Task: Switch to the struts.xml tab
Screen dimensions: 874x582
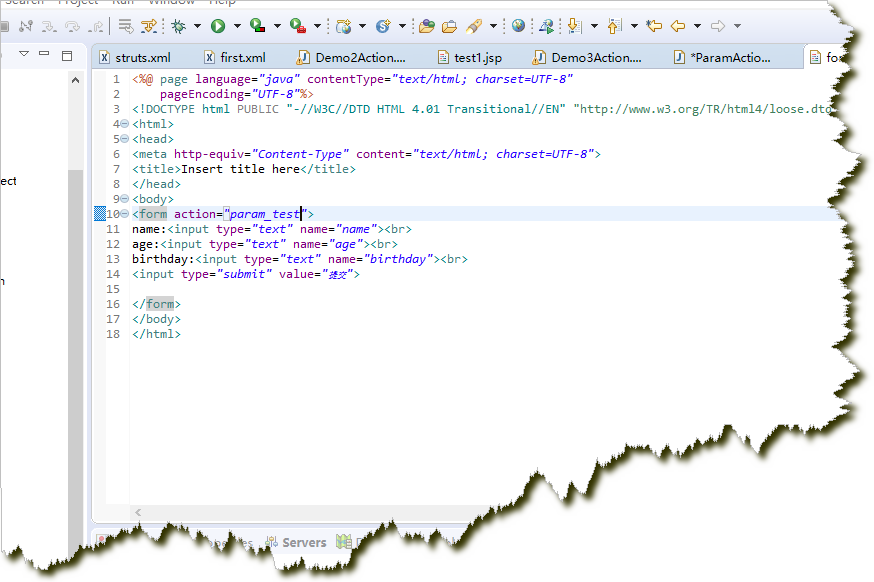Action: (135, 57)
